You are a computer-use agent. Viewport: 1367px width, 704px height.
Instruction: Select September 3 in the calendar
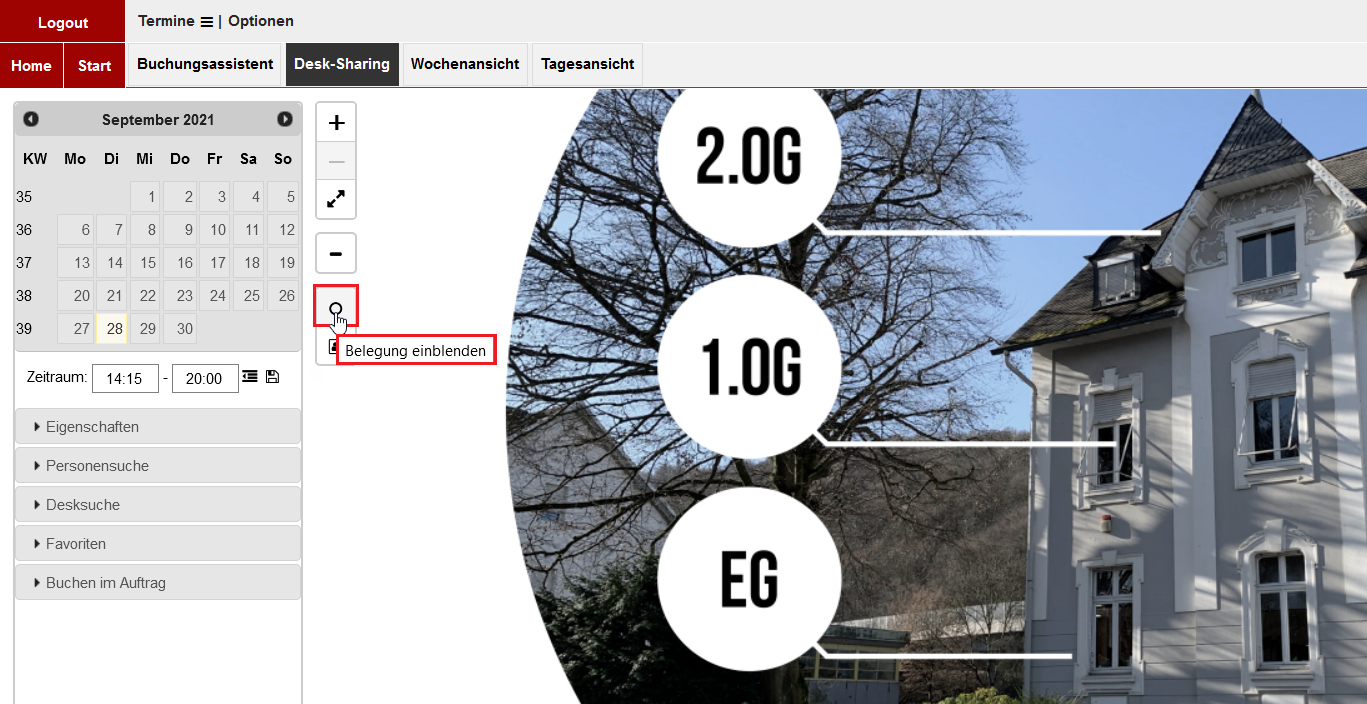click(x=214, y=197)
